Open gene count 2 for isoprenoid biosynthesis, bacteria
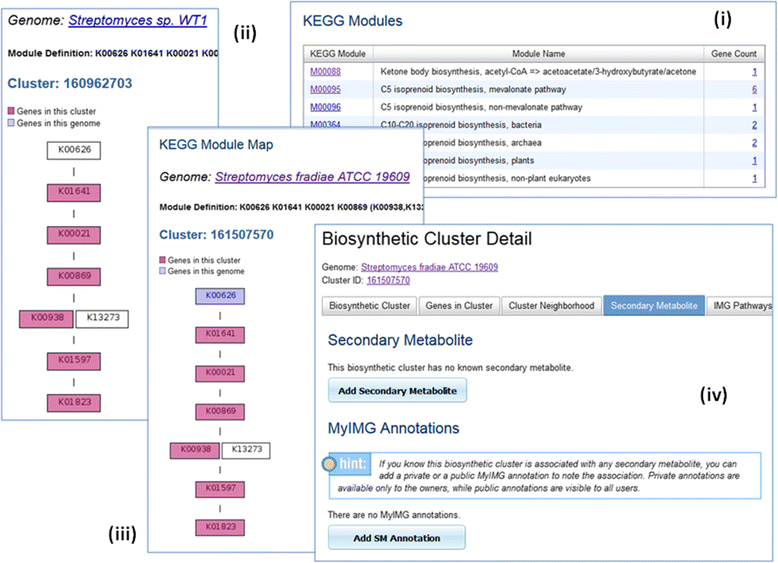 pyautogui.click(x=754, y=125)
